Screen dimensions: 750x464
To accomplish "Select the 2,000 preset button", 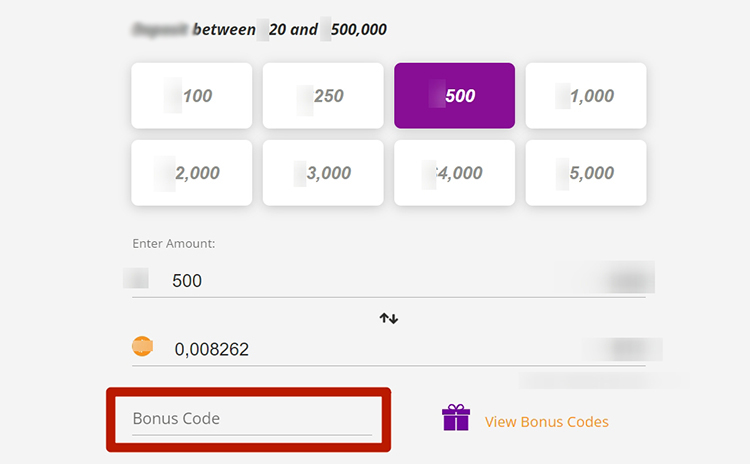I will pyautogui.click(x=191, y=173).
